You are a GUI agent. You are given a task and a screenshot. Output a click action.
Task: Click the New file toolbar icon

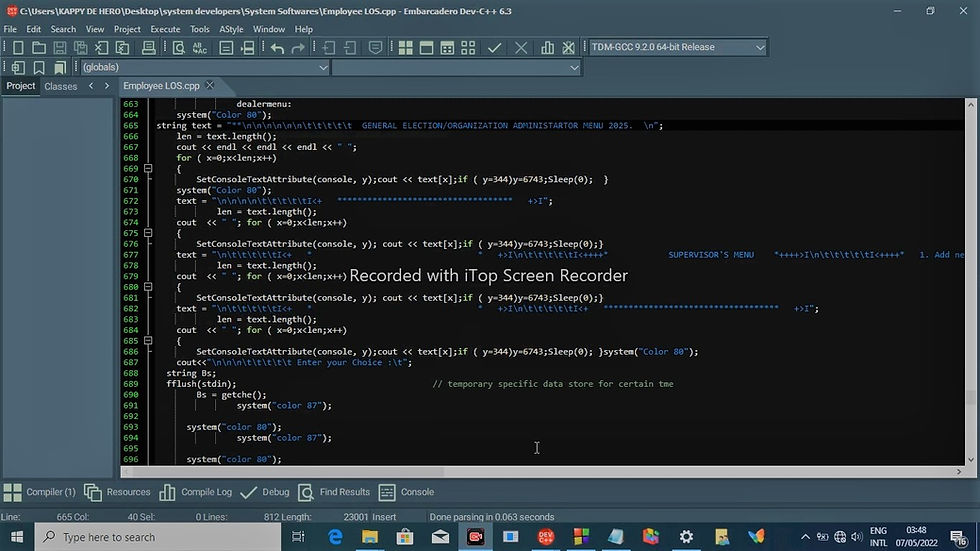(x=18, y=47)
